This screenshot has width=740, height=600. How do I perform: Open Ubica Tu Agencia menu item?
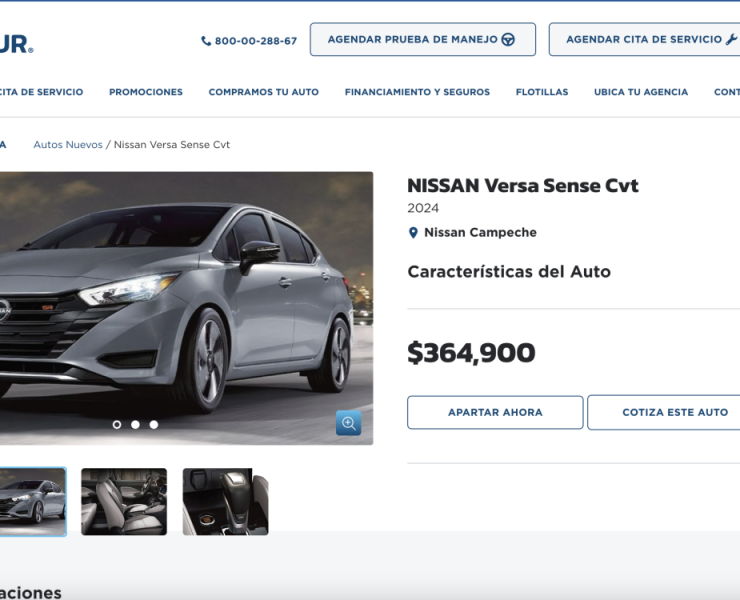tap(641, 92)
